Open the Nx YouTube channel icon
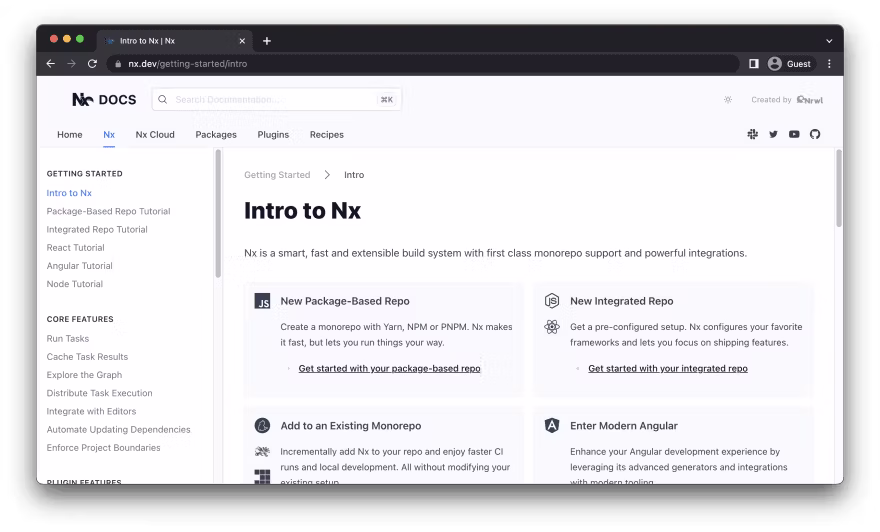880x532 pixels. tap(794, 134)
